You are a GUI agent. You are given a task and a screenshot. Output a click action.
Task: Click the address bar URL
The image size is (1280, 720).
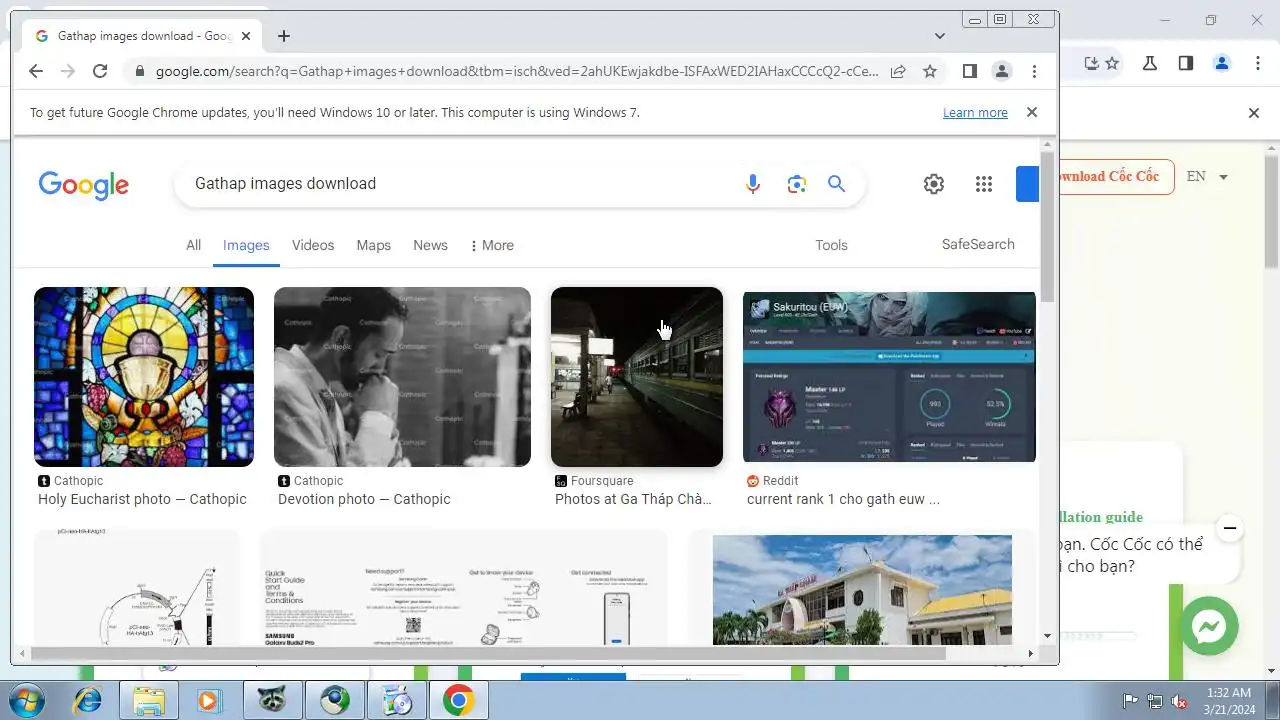(517, 71)
